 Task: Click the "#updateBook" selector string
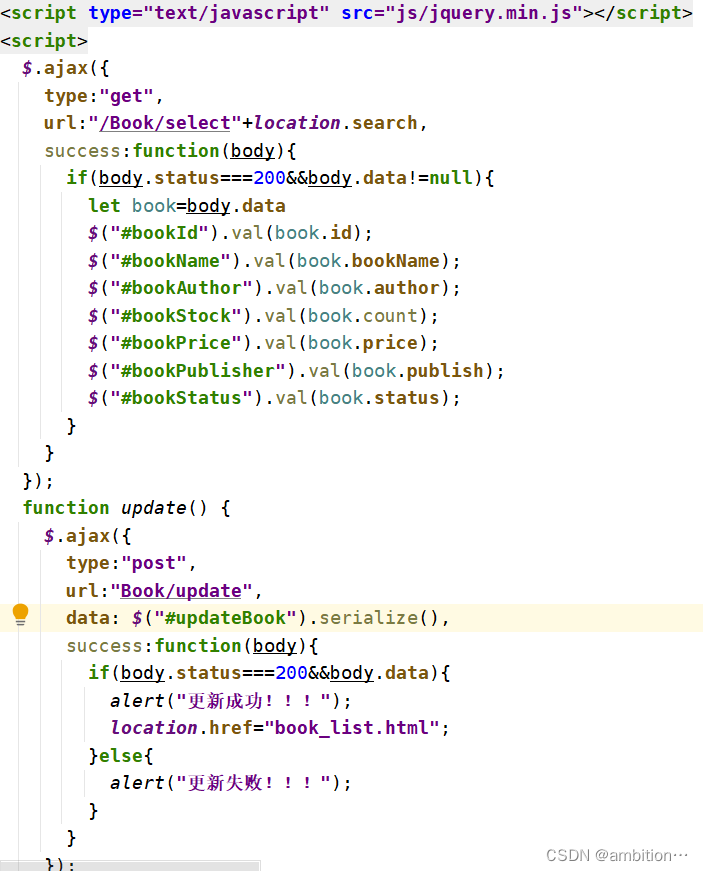pos(225,618)
